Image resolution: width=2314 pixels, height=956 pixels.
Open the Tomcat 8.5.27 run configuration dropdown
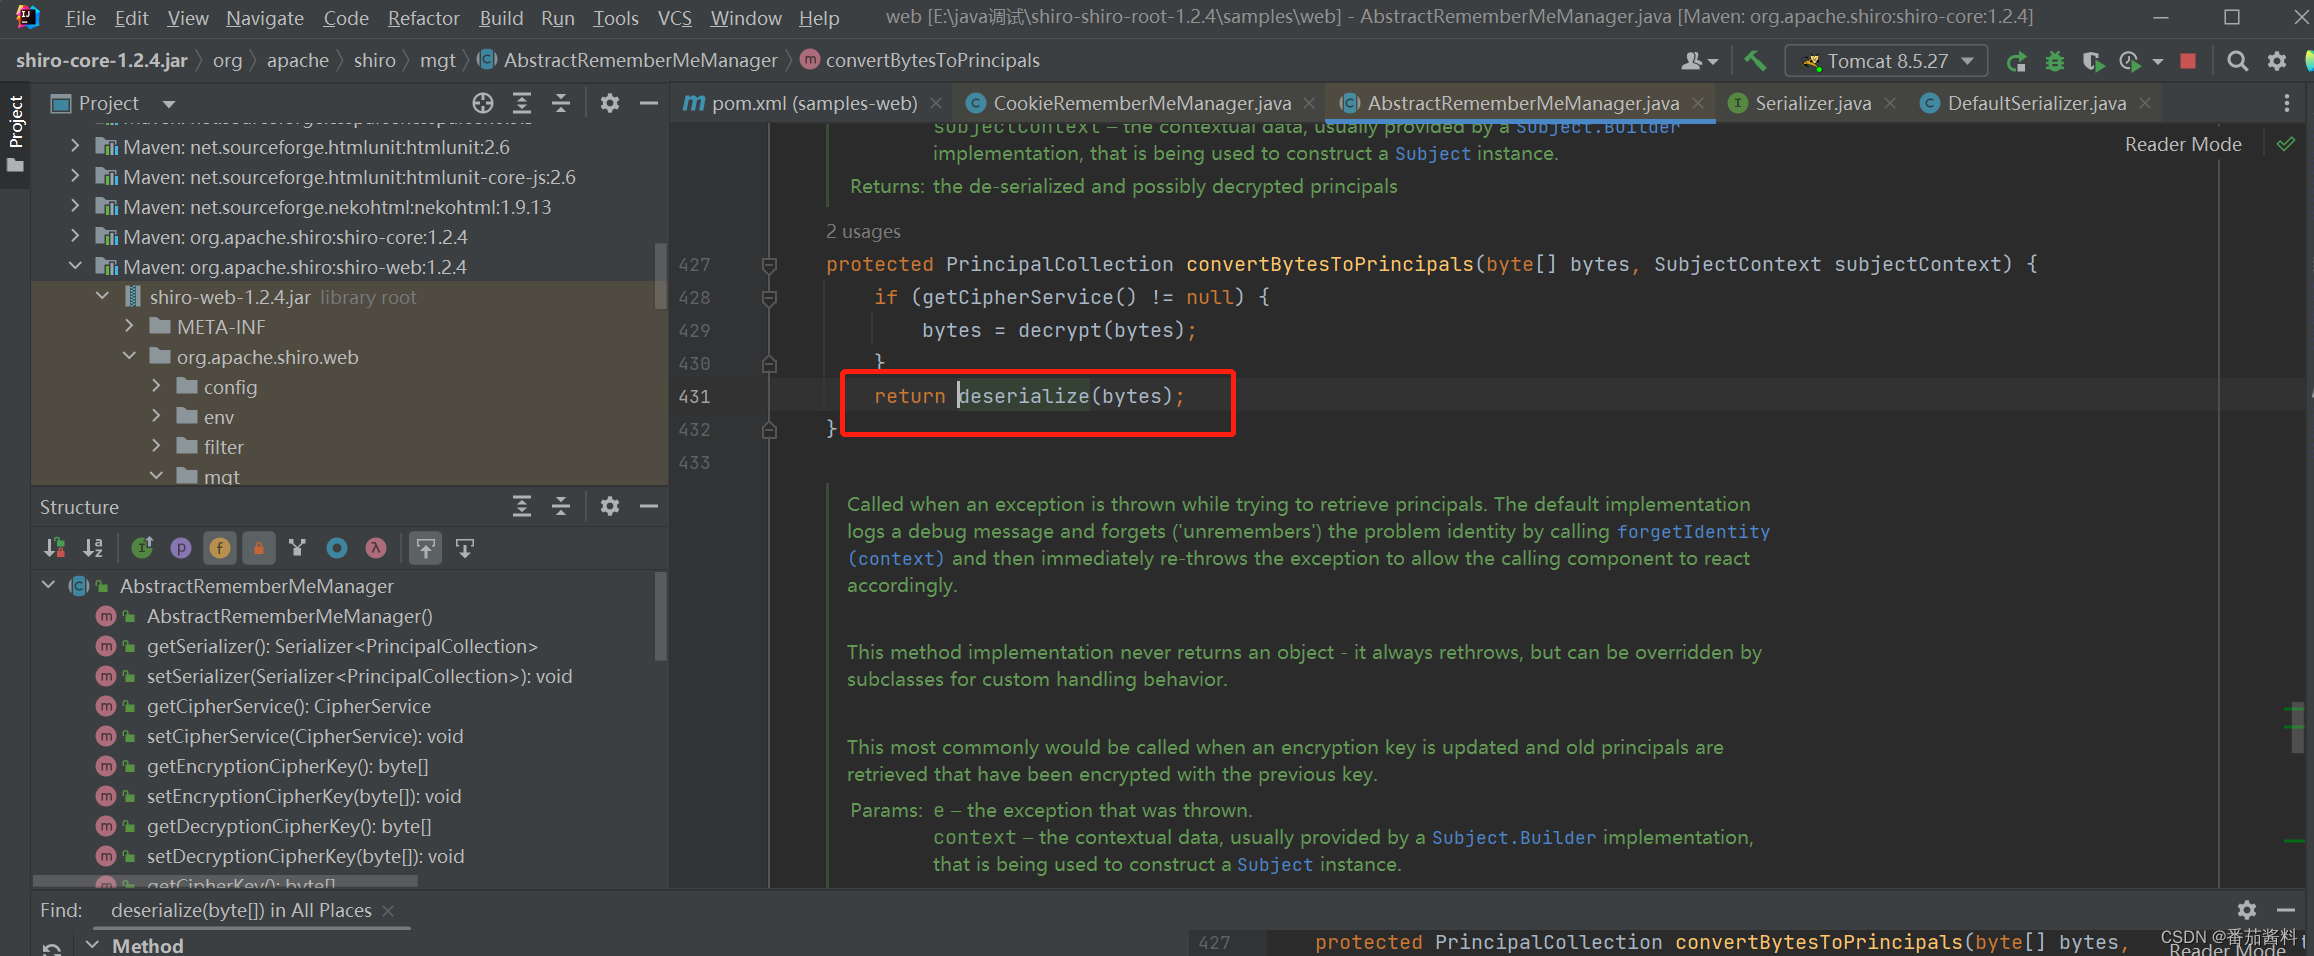coord(1886,61)
